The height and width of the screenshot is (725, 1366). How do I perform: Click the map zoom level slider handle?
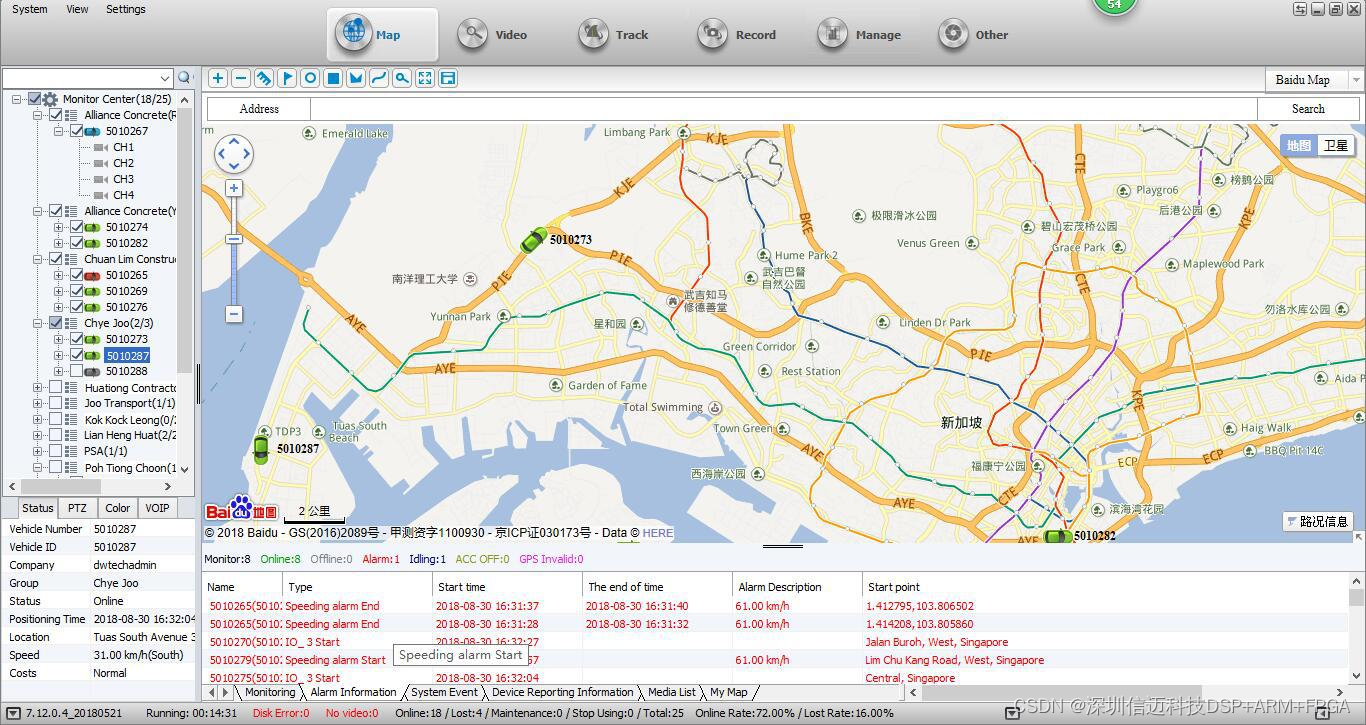[x=234, y=239]
